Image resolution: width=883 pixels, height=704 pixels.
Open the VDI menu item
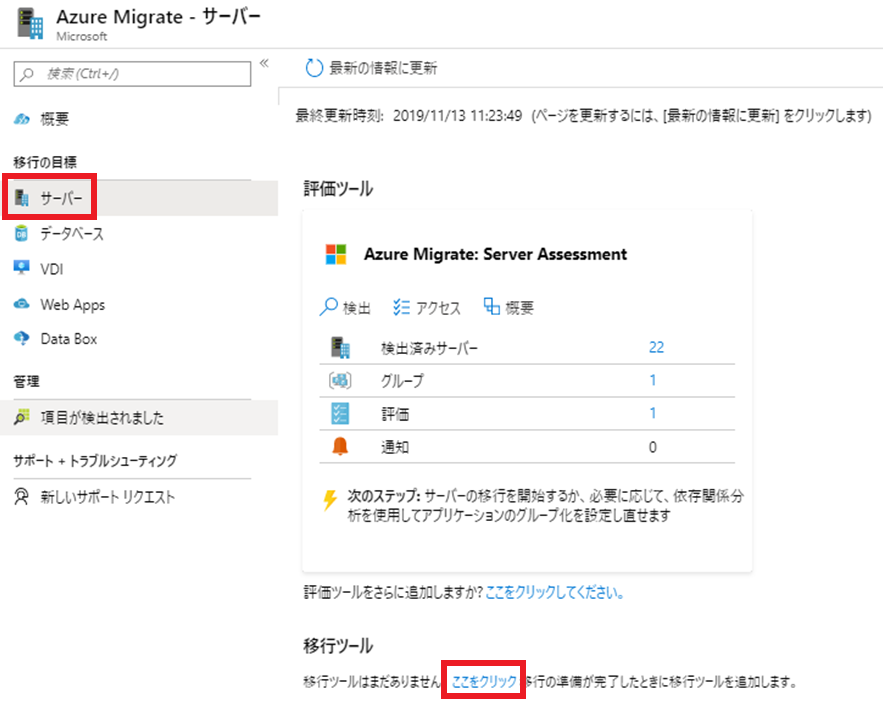(x=52, y=269)
